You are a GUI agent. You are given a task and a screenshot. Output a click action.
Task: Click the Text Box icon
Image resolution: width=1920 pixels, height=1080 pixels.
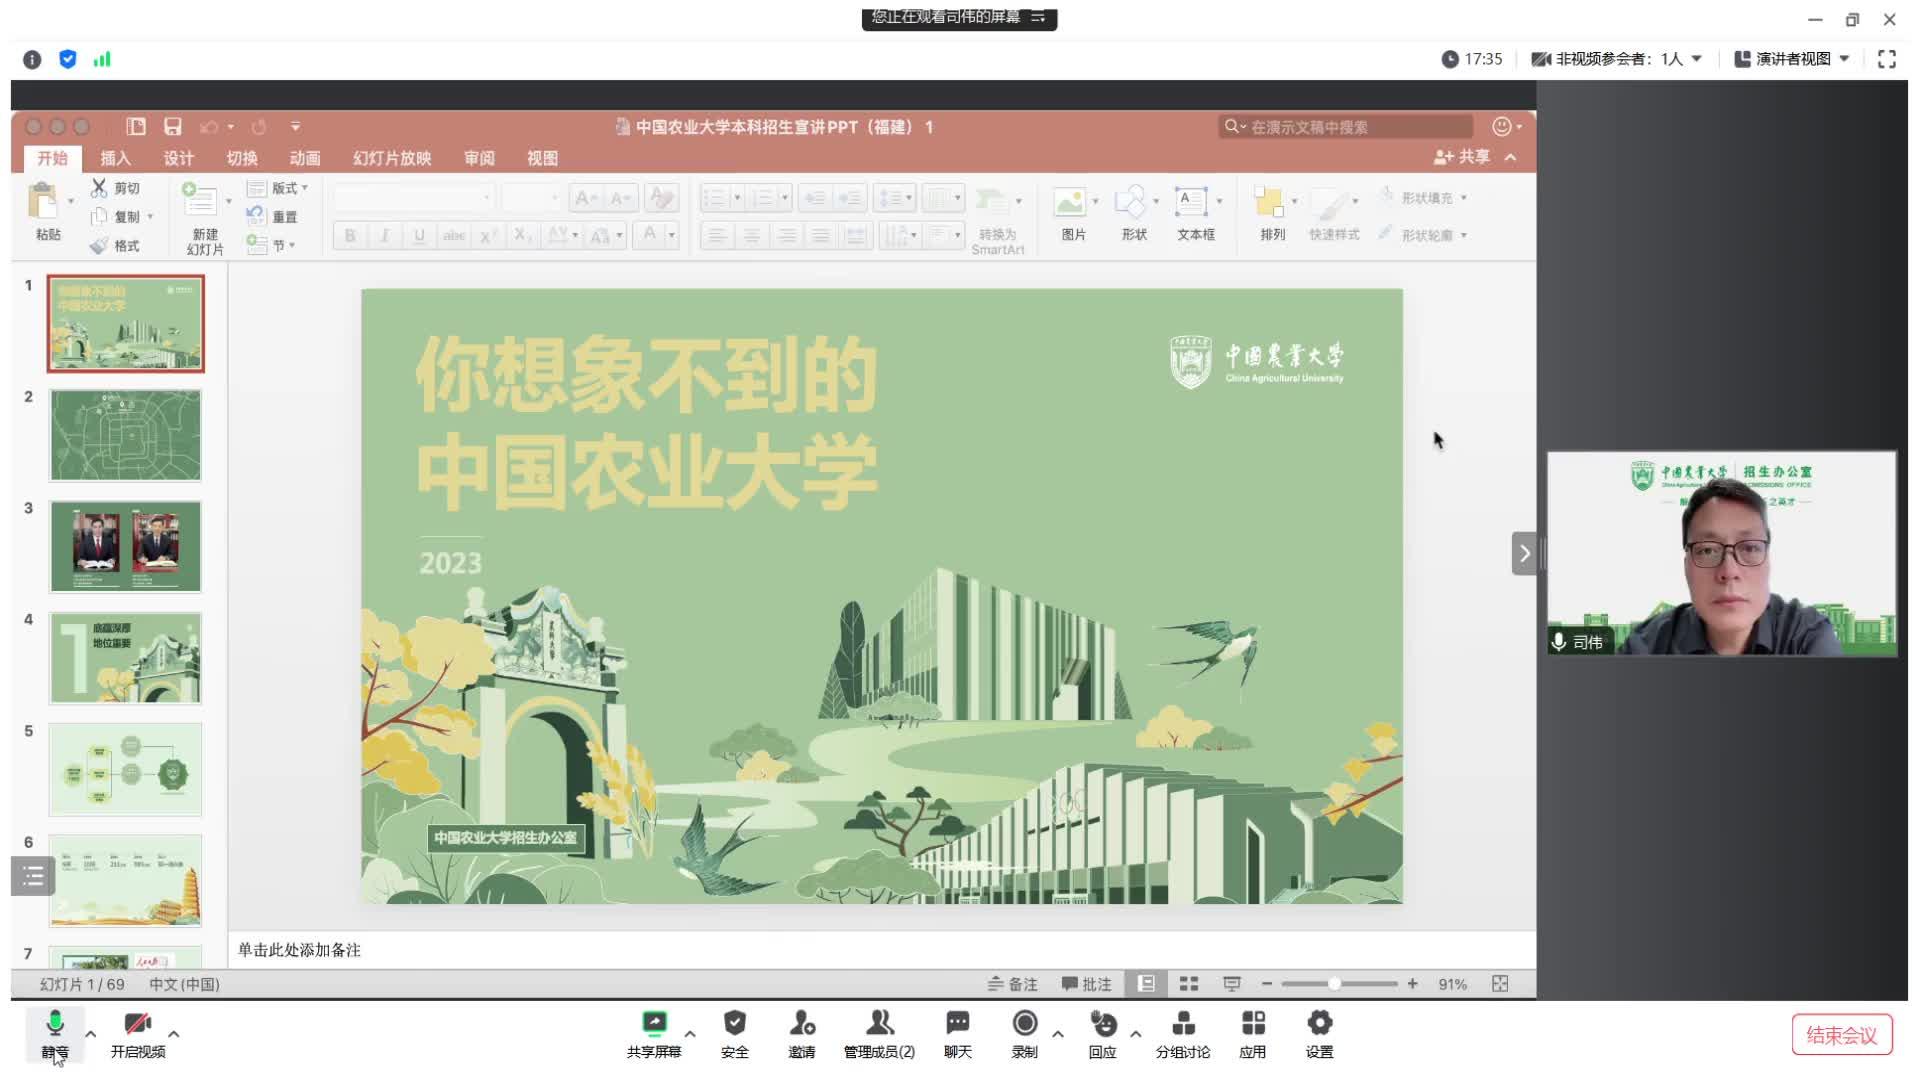click(x=1190, y=202)
